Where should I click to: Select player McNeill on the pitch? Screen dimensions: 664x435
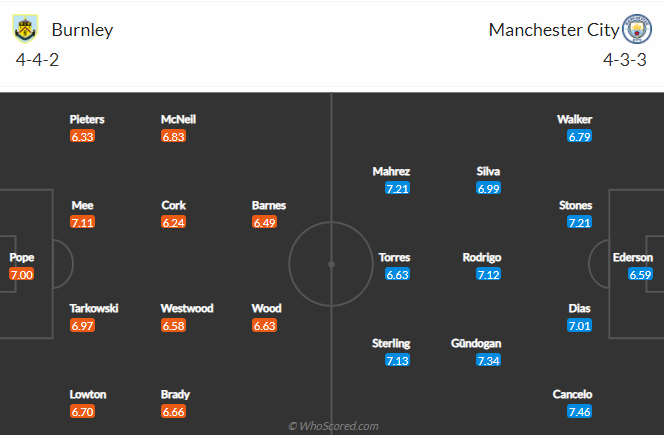(x=178, y=119)
